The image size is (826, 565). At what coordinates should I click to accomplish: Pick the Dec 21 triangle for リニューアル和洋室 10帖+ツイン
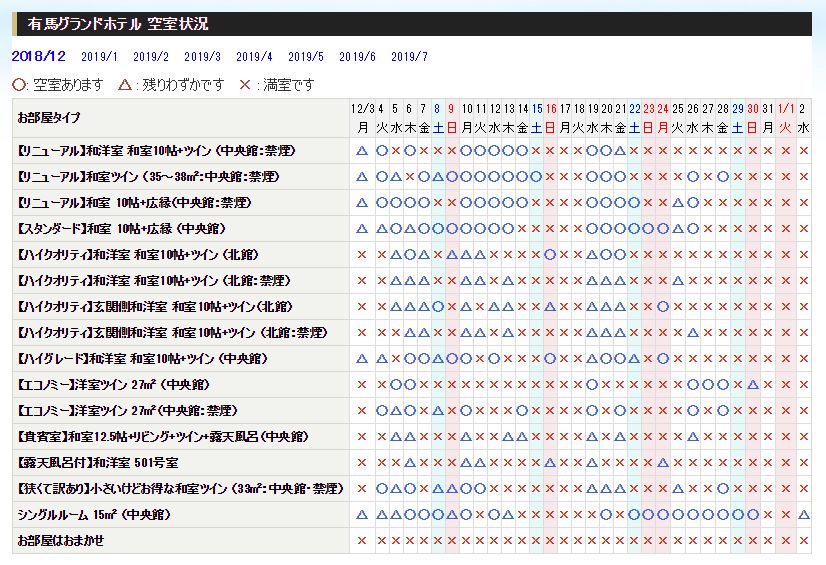point(620,151)
